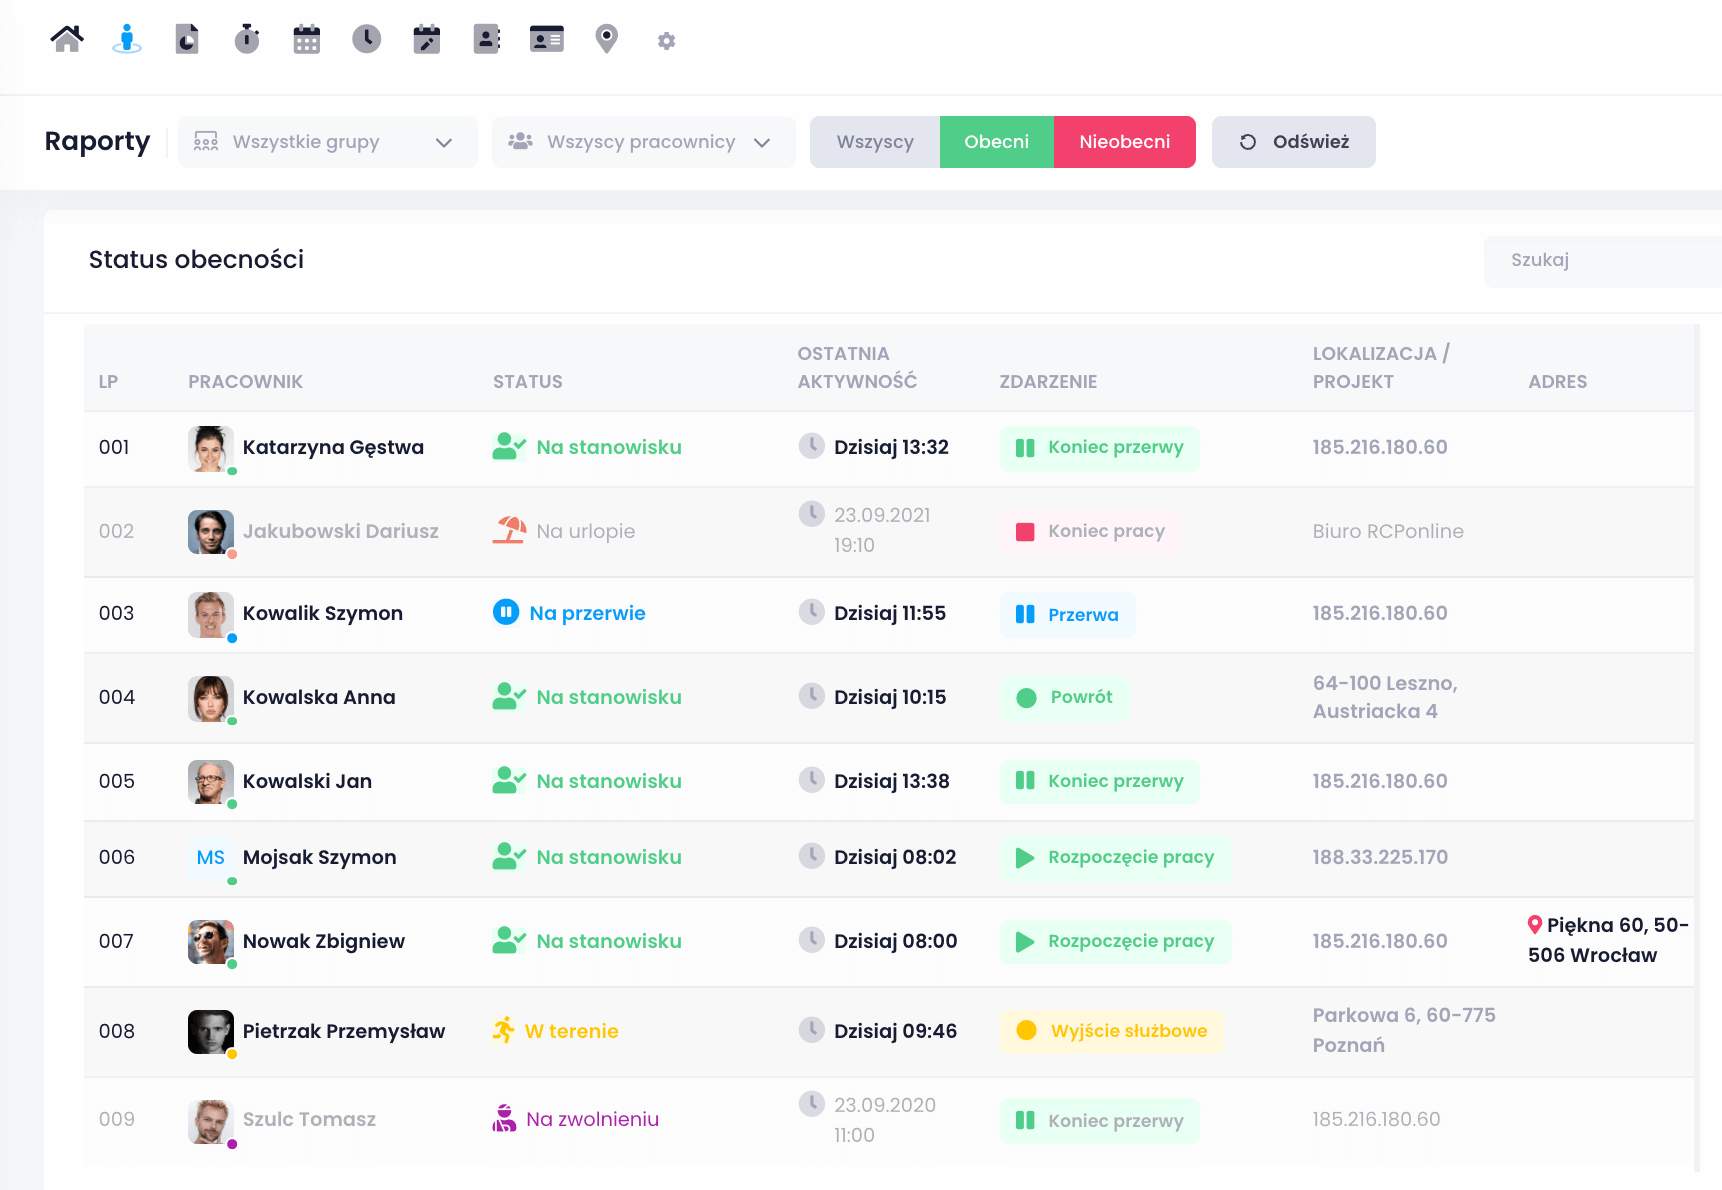Open the report file with chart icon
This screenshot has height=1190, width=1722.
(x=187, y=39)
